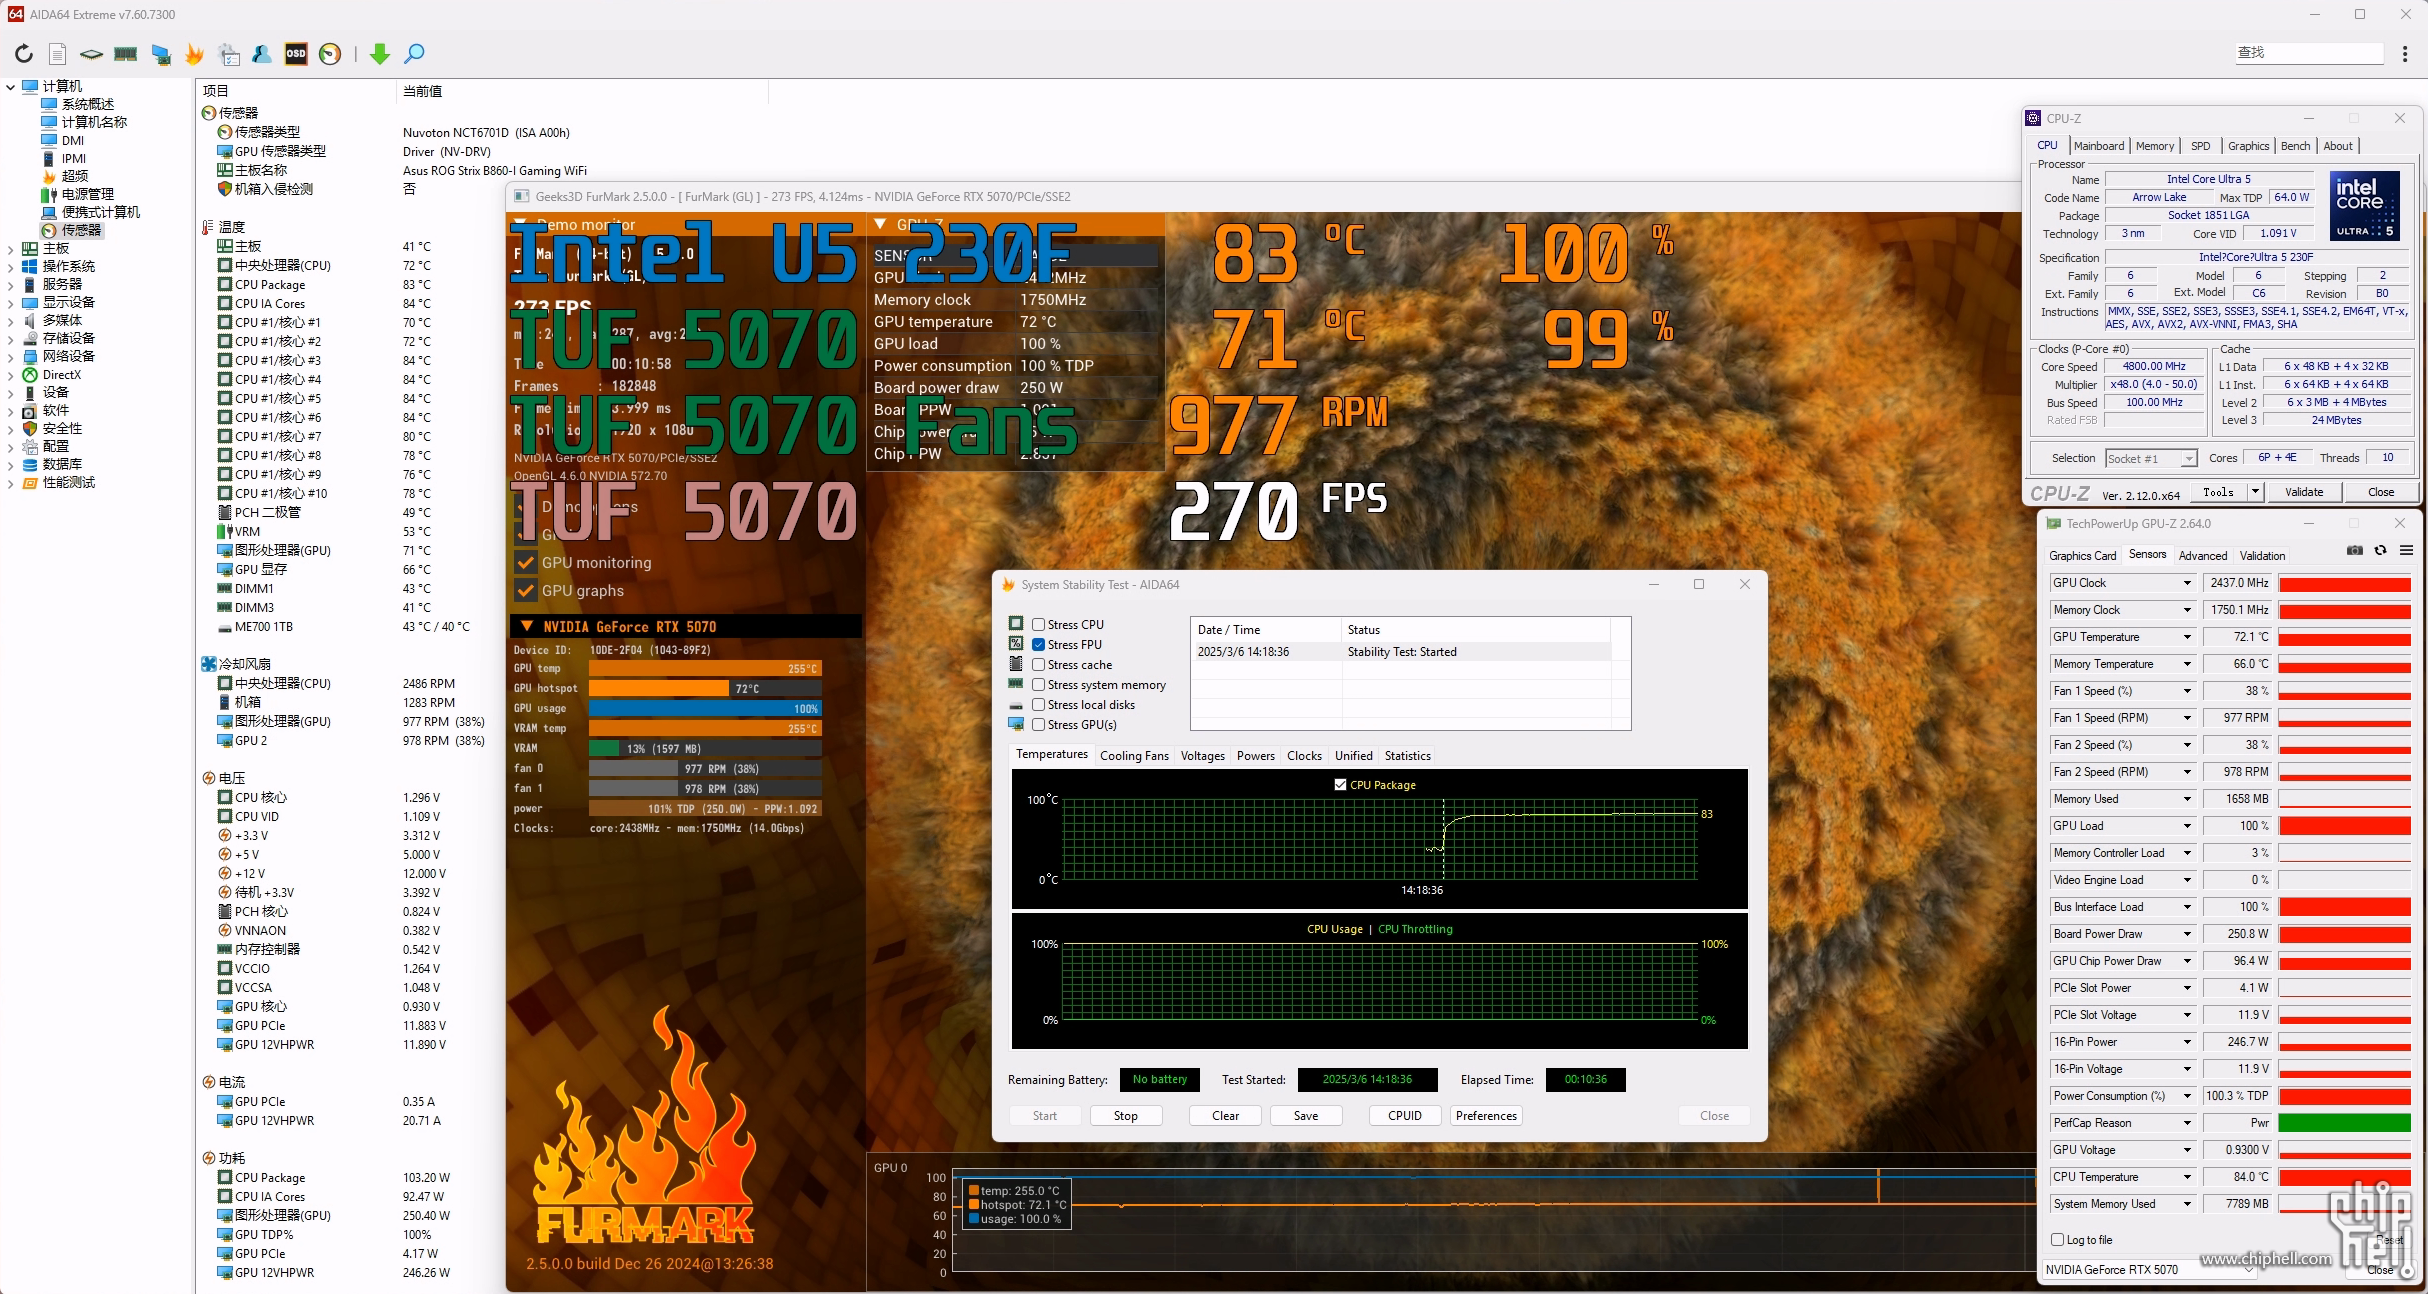Click GPU-Z refresh icon
The height and width of the screenshot is (1294, 2428).
pos(2381,551)
